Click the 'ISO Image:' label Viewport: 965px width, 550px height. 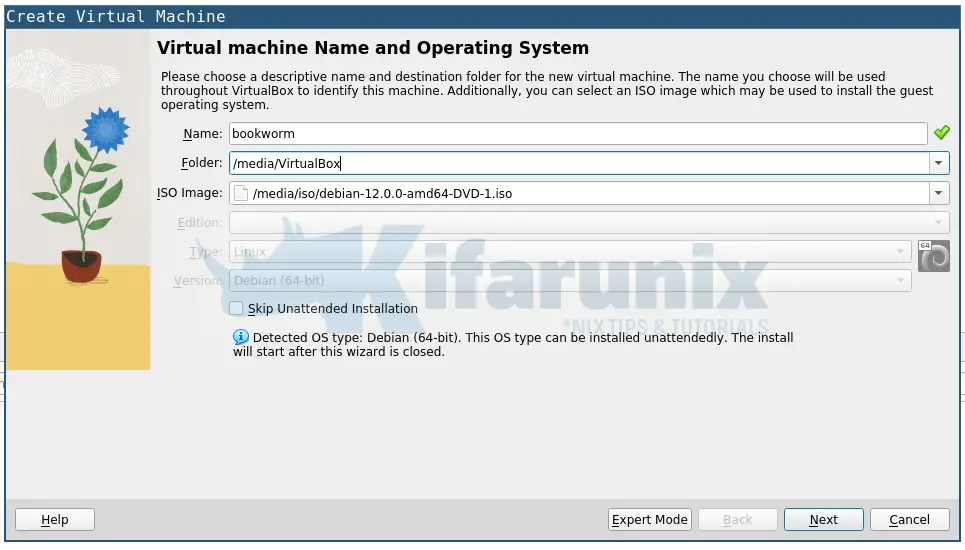pyautogui.click(x=190, y=193)
